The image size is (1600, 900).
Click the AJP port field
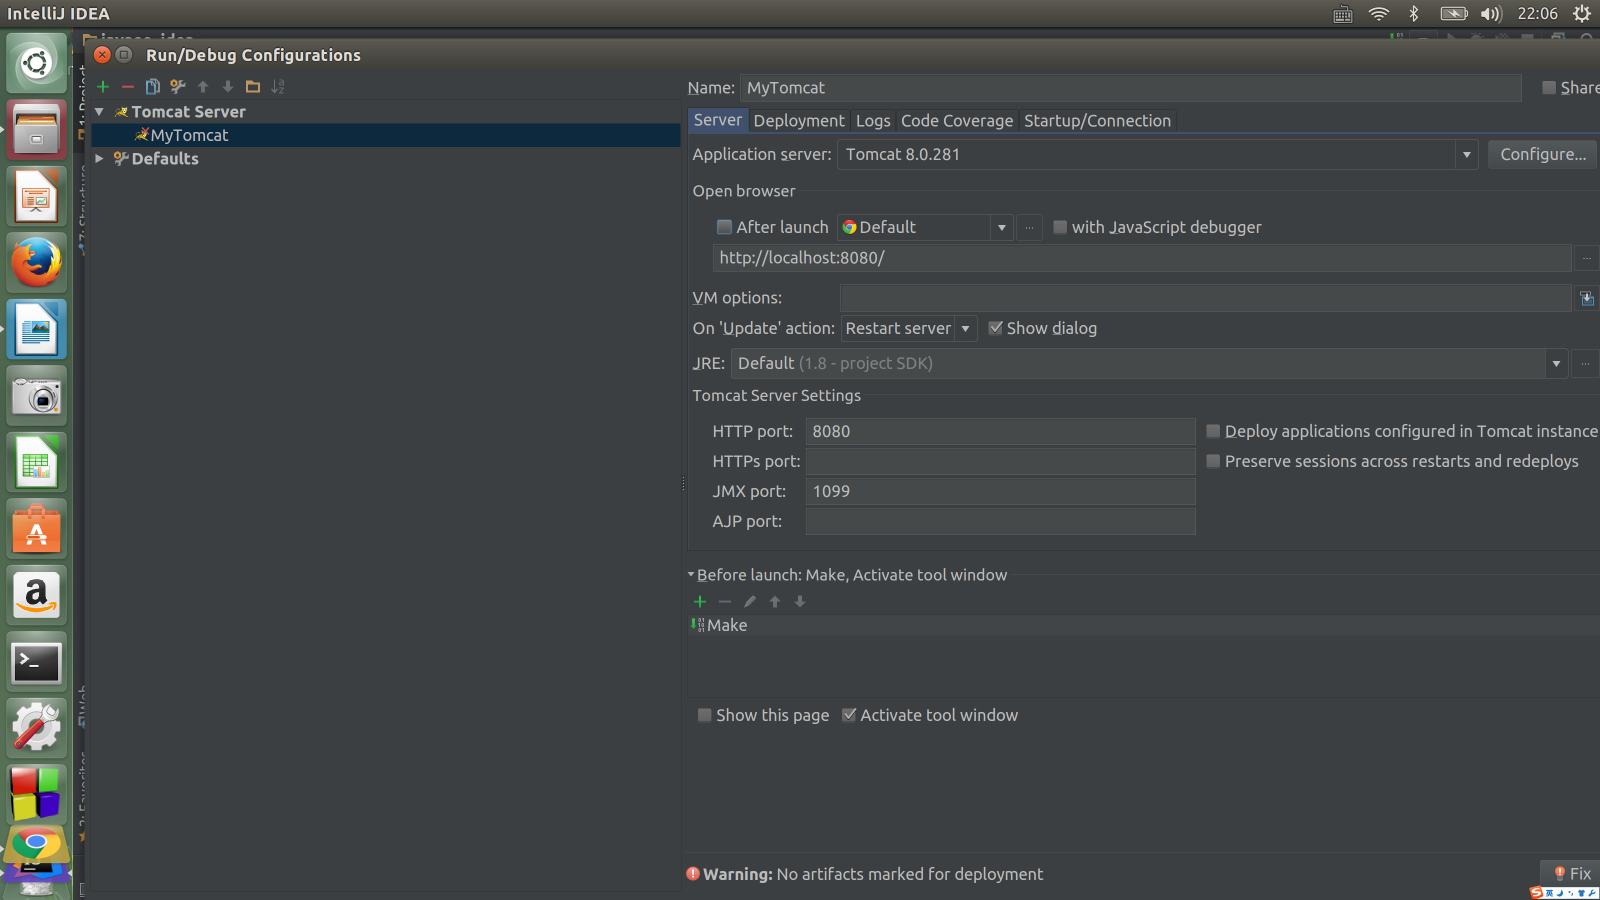tap(1000, 521)
